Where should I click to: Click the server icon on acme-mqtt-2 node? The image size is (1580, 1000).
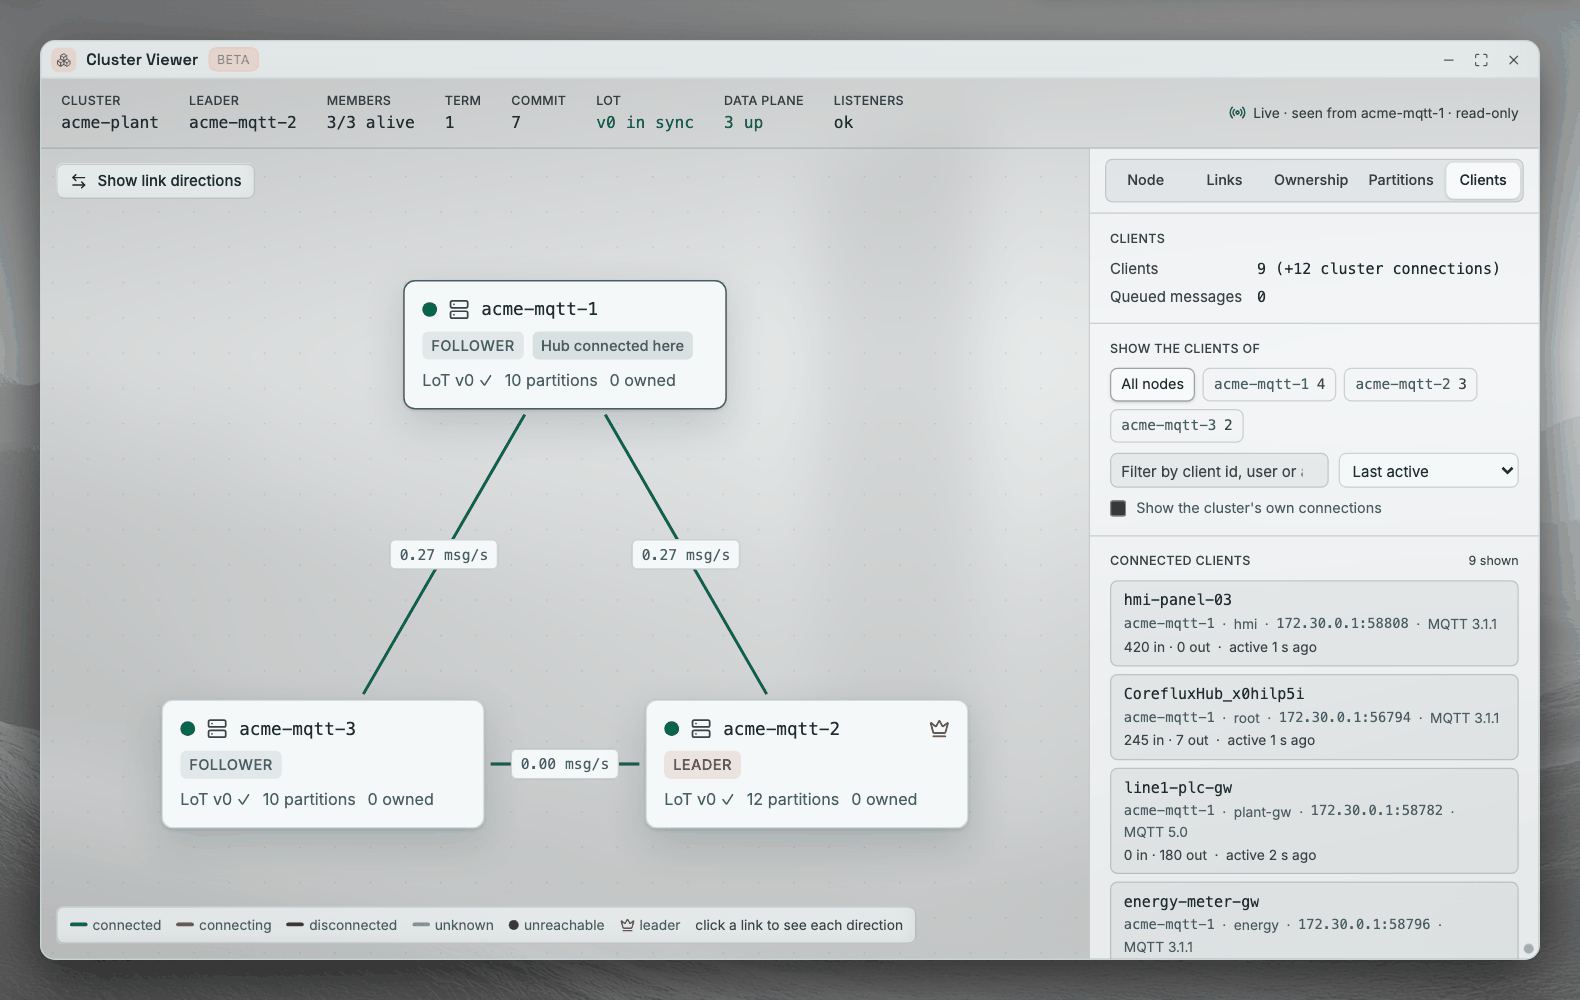(x=701, y=729)
